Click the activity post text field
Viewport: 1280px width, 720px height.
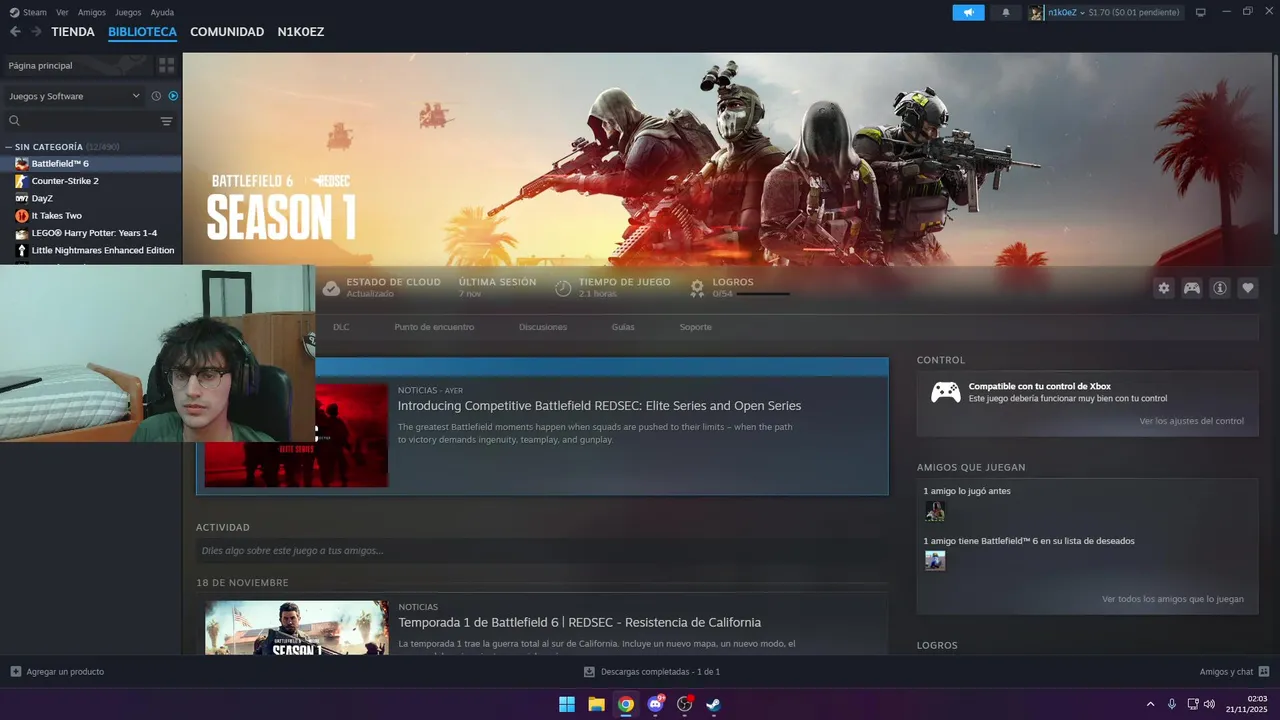click(x=541, y=550)
